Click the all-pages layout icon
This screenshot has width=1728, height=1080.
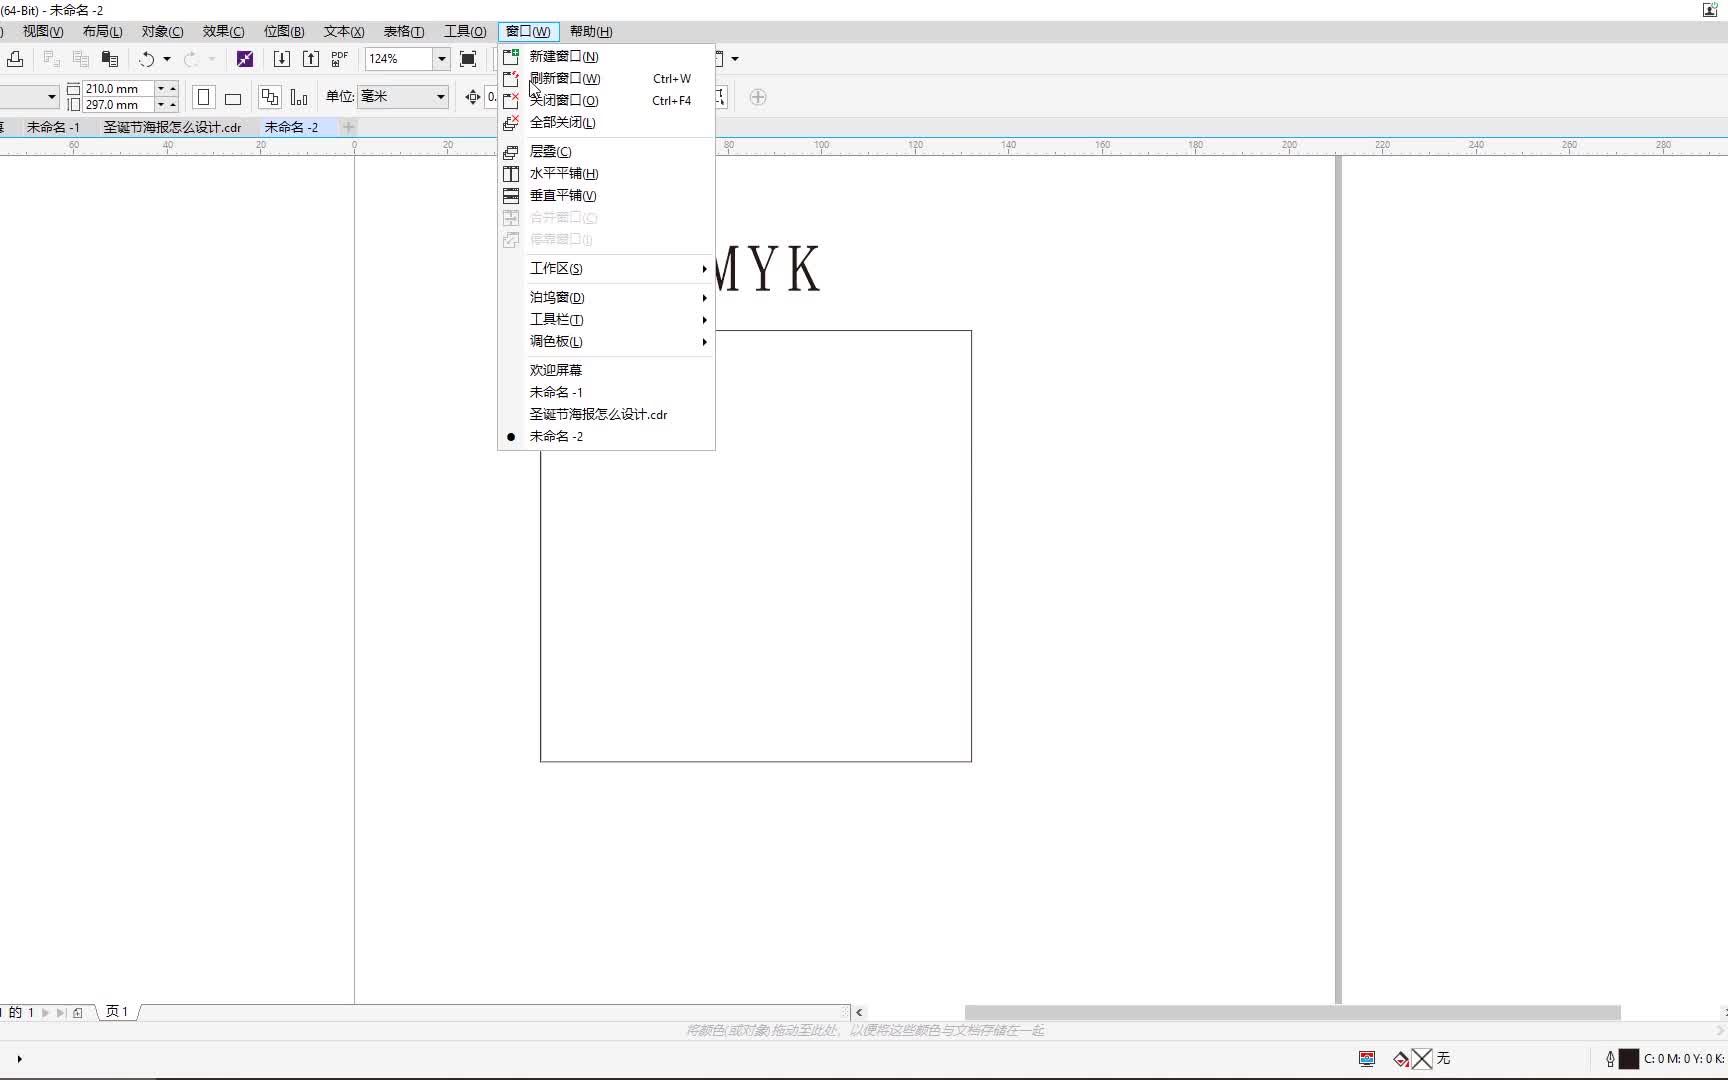pos(270,97)
